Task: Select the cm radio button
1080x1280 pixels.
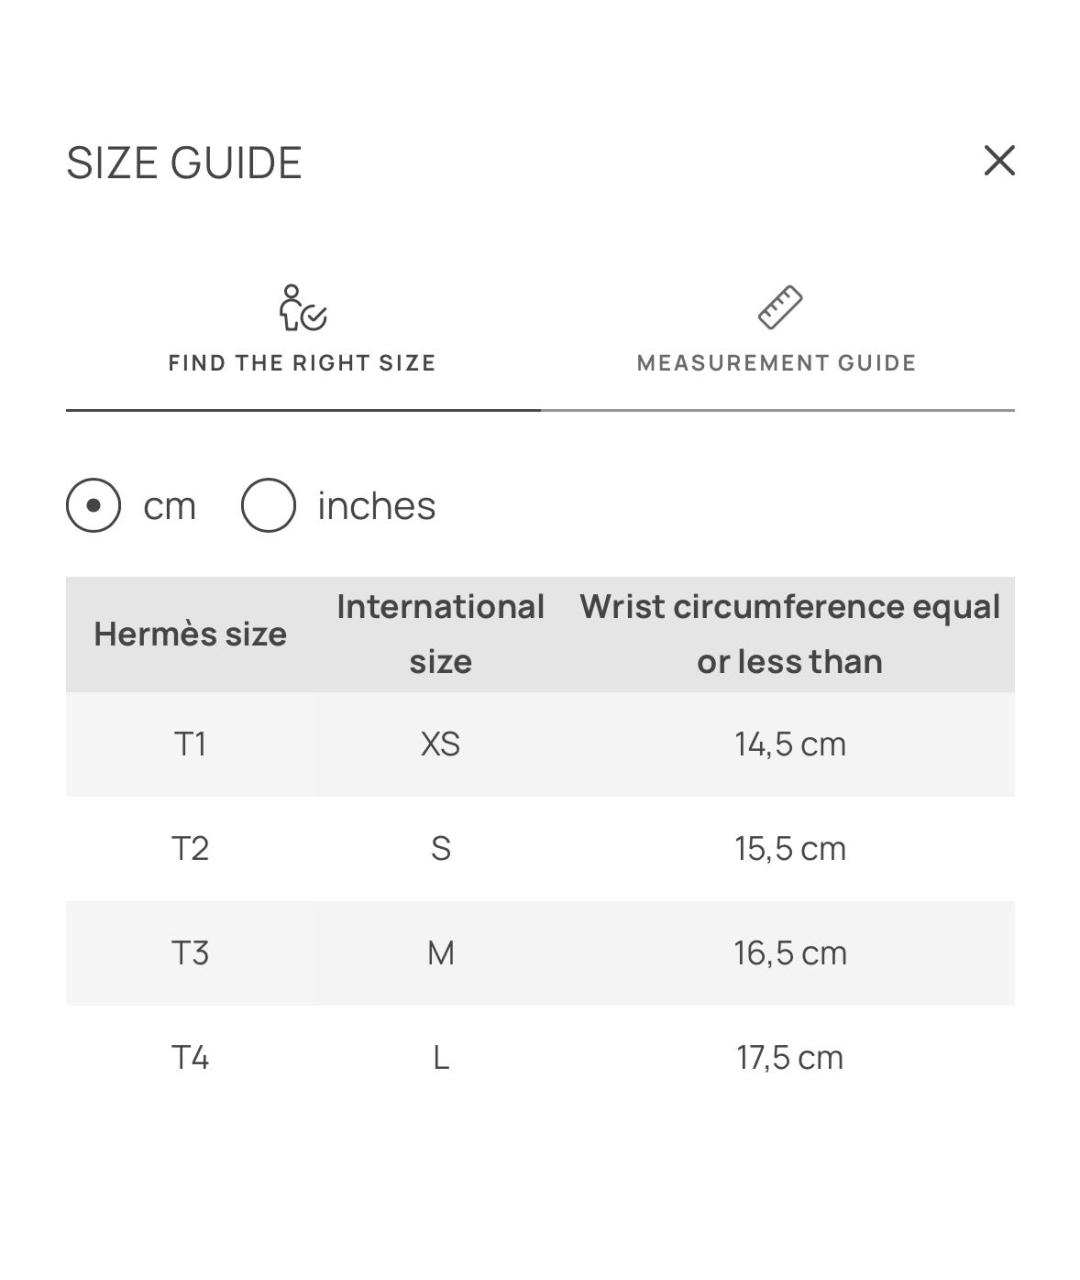Action: pos(94,505)
